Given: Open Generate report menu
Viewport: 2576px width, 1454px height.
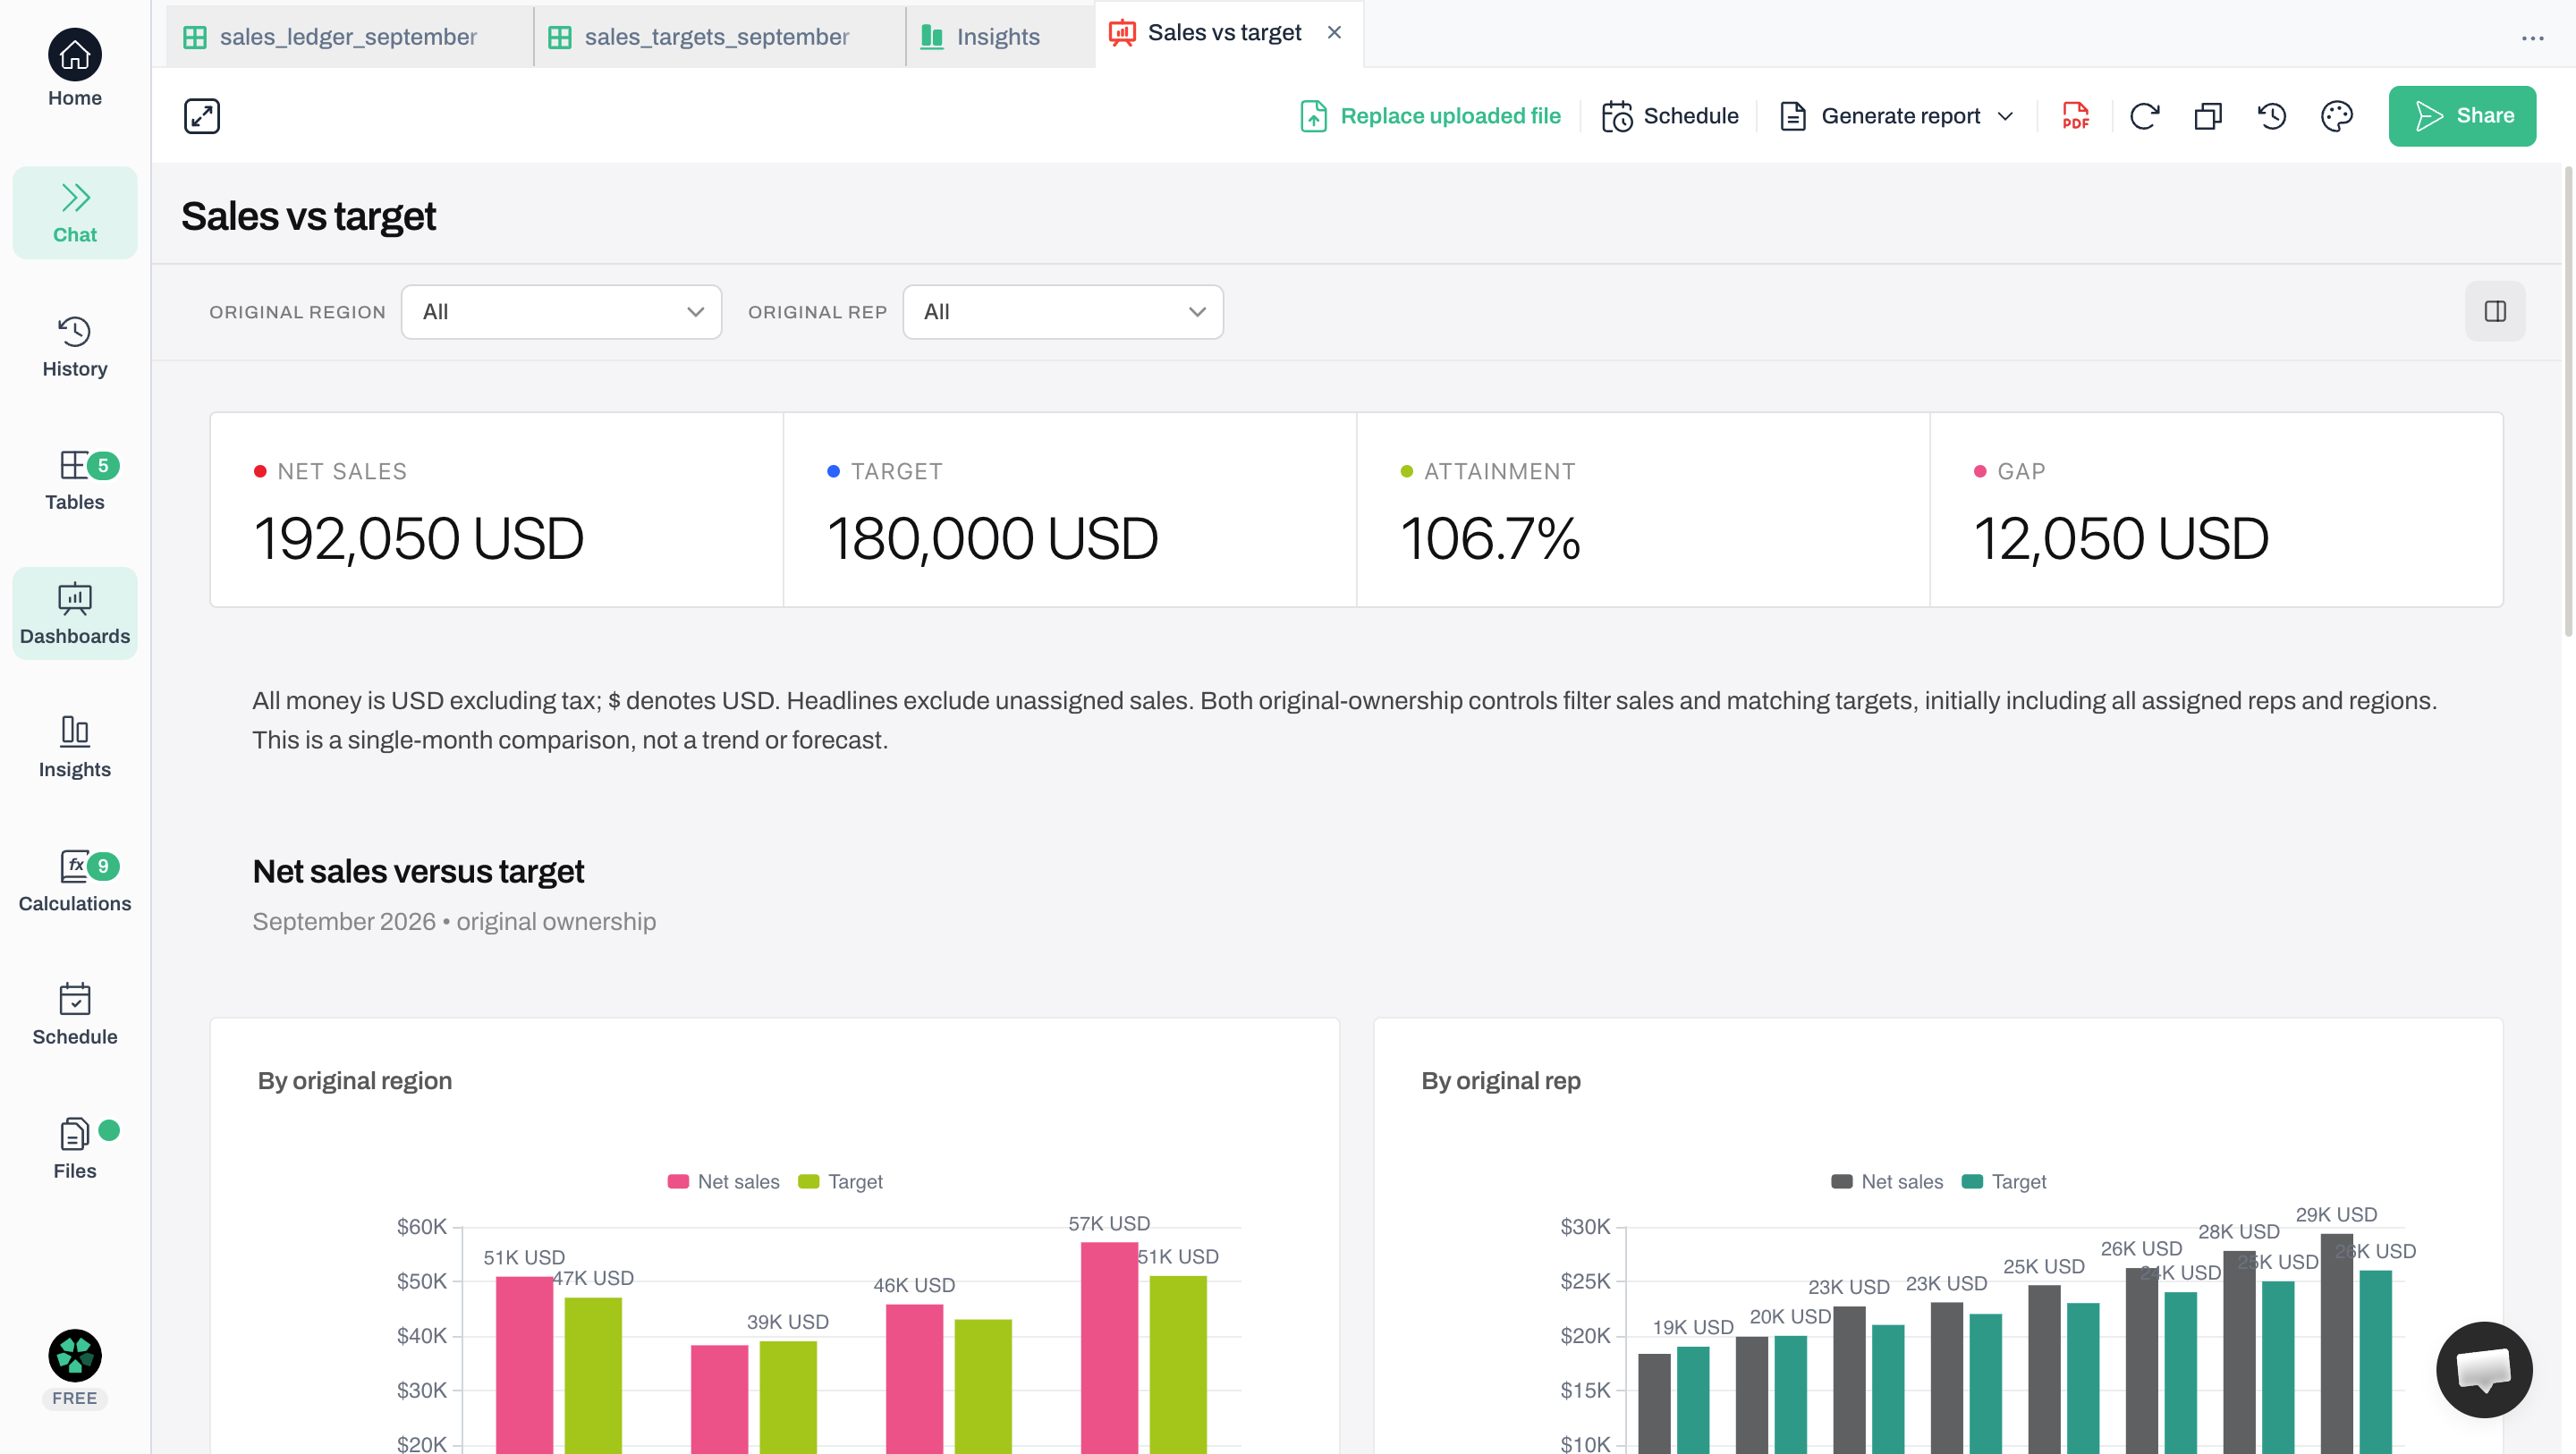Looking at the screenshot, I should (1897, 116).
